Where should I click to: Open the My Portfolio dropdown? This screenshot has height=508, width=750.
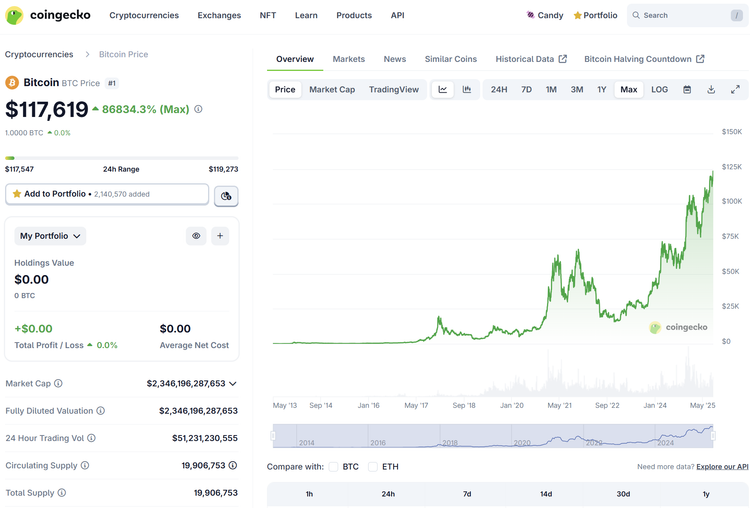tap(50, 236)
